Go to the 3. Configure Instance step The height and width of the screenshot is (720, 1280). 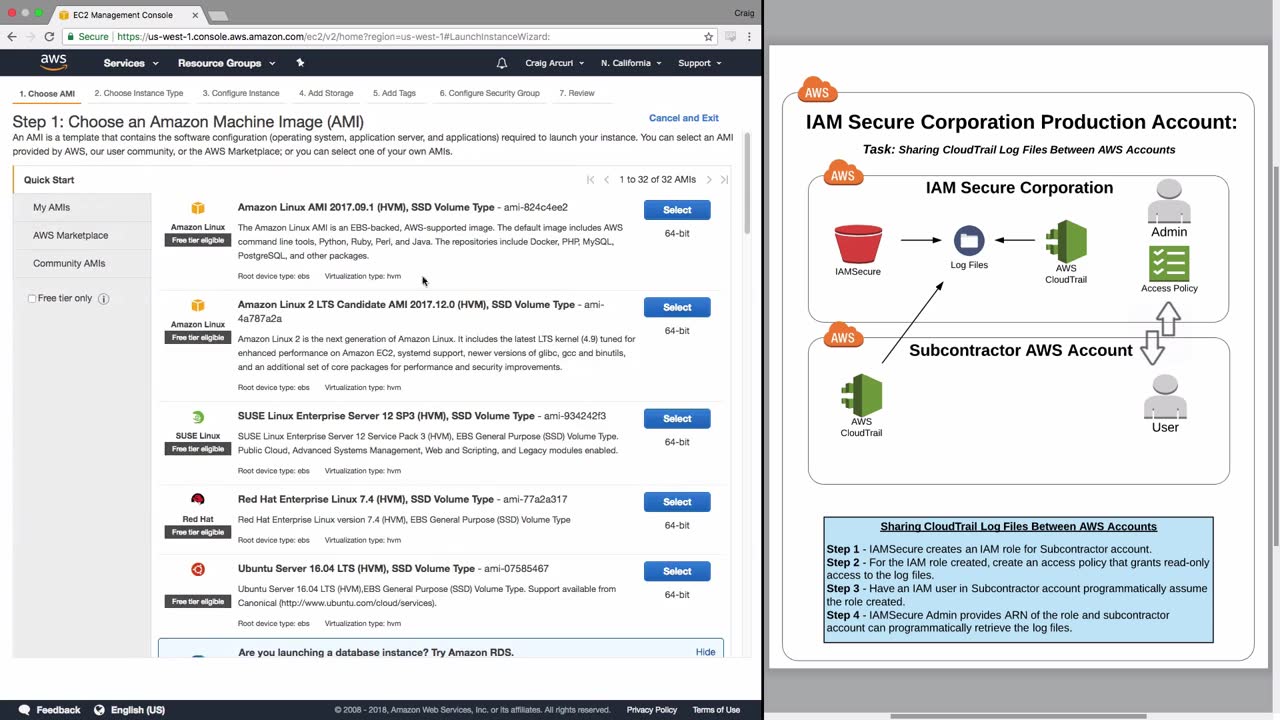(241, 93)
